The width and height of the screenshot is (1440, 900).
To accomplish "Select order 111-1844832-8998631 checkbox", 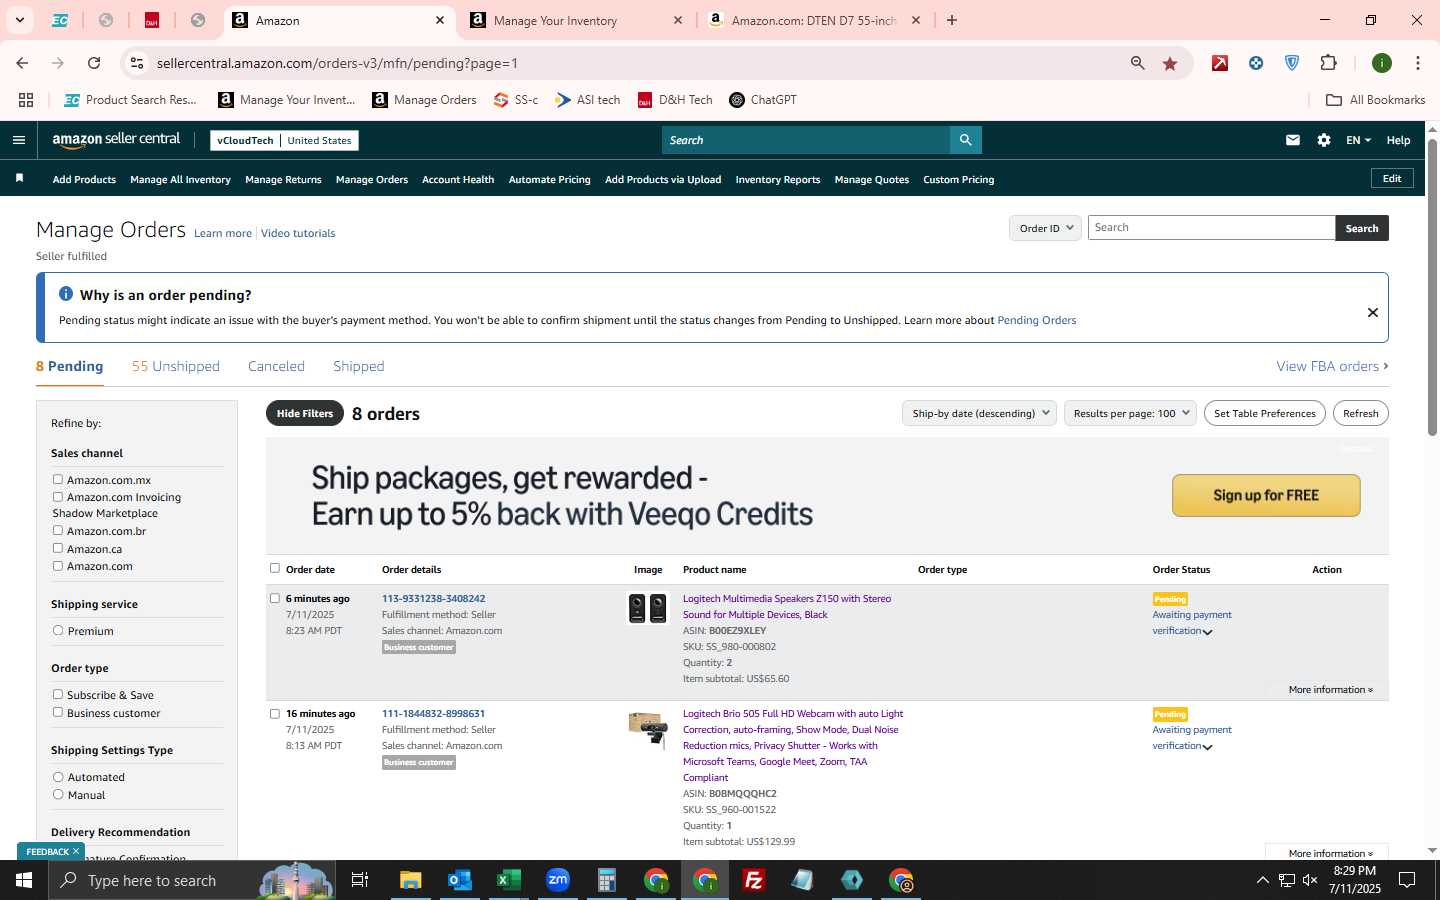I will pos(275,714).
